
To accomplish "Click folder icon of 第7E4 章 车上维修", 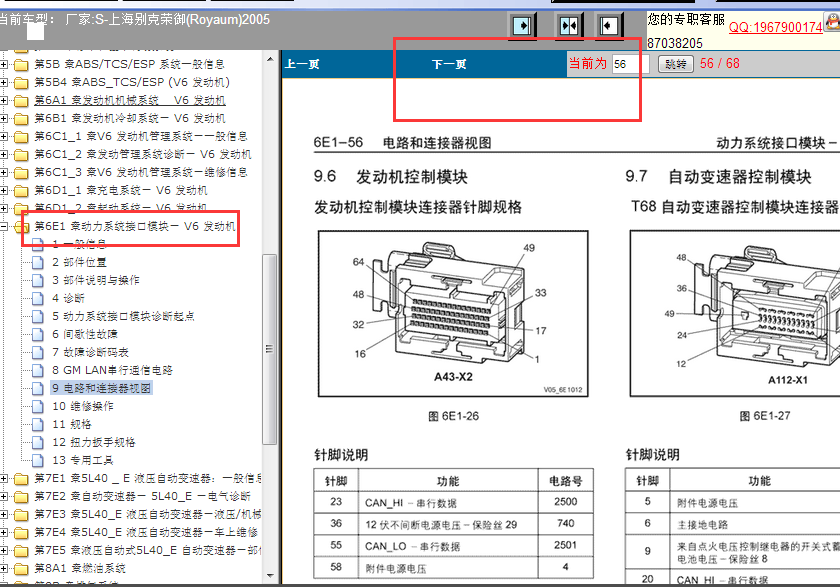I will [21, 532].
